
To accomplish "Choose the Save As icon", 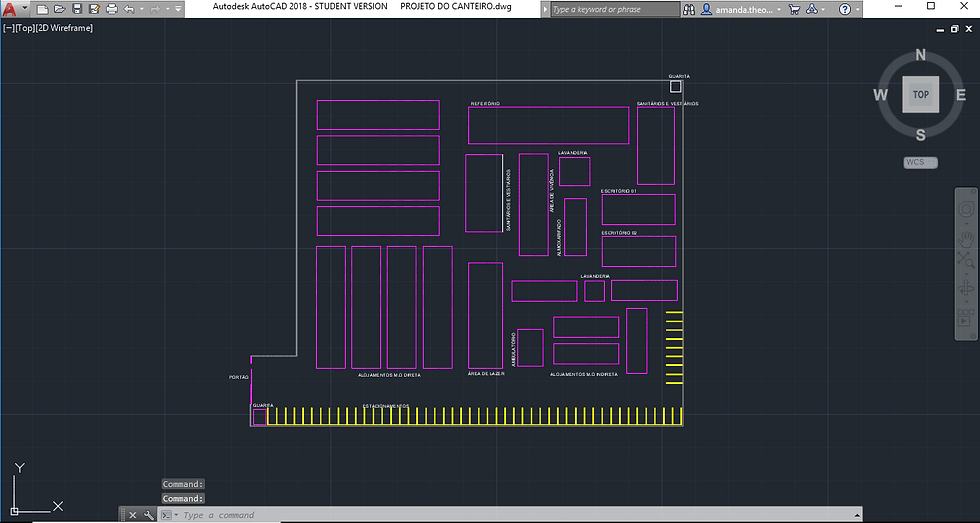I will (94, 9).
